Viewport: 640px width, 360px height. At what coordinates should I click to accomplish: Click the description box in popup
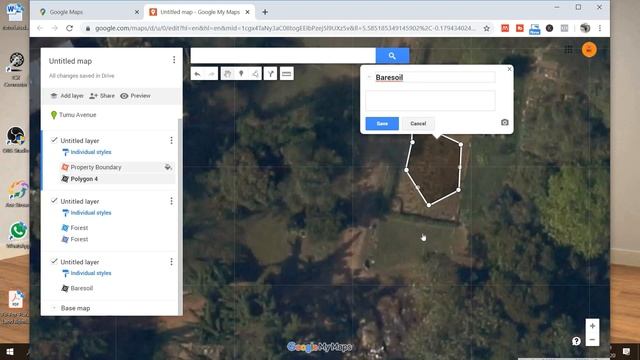tap(430, 100)
